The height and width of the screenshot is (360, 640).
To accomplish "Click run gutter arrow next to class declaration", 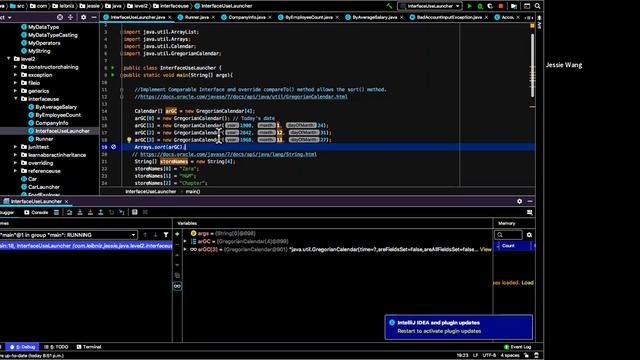I will tap(113, 68).
